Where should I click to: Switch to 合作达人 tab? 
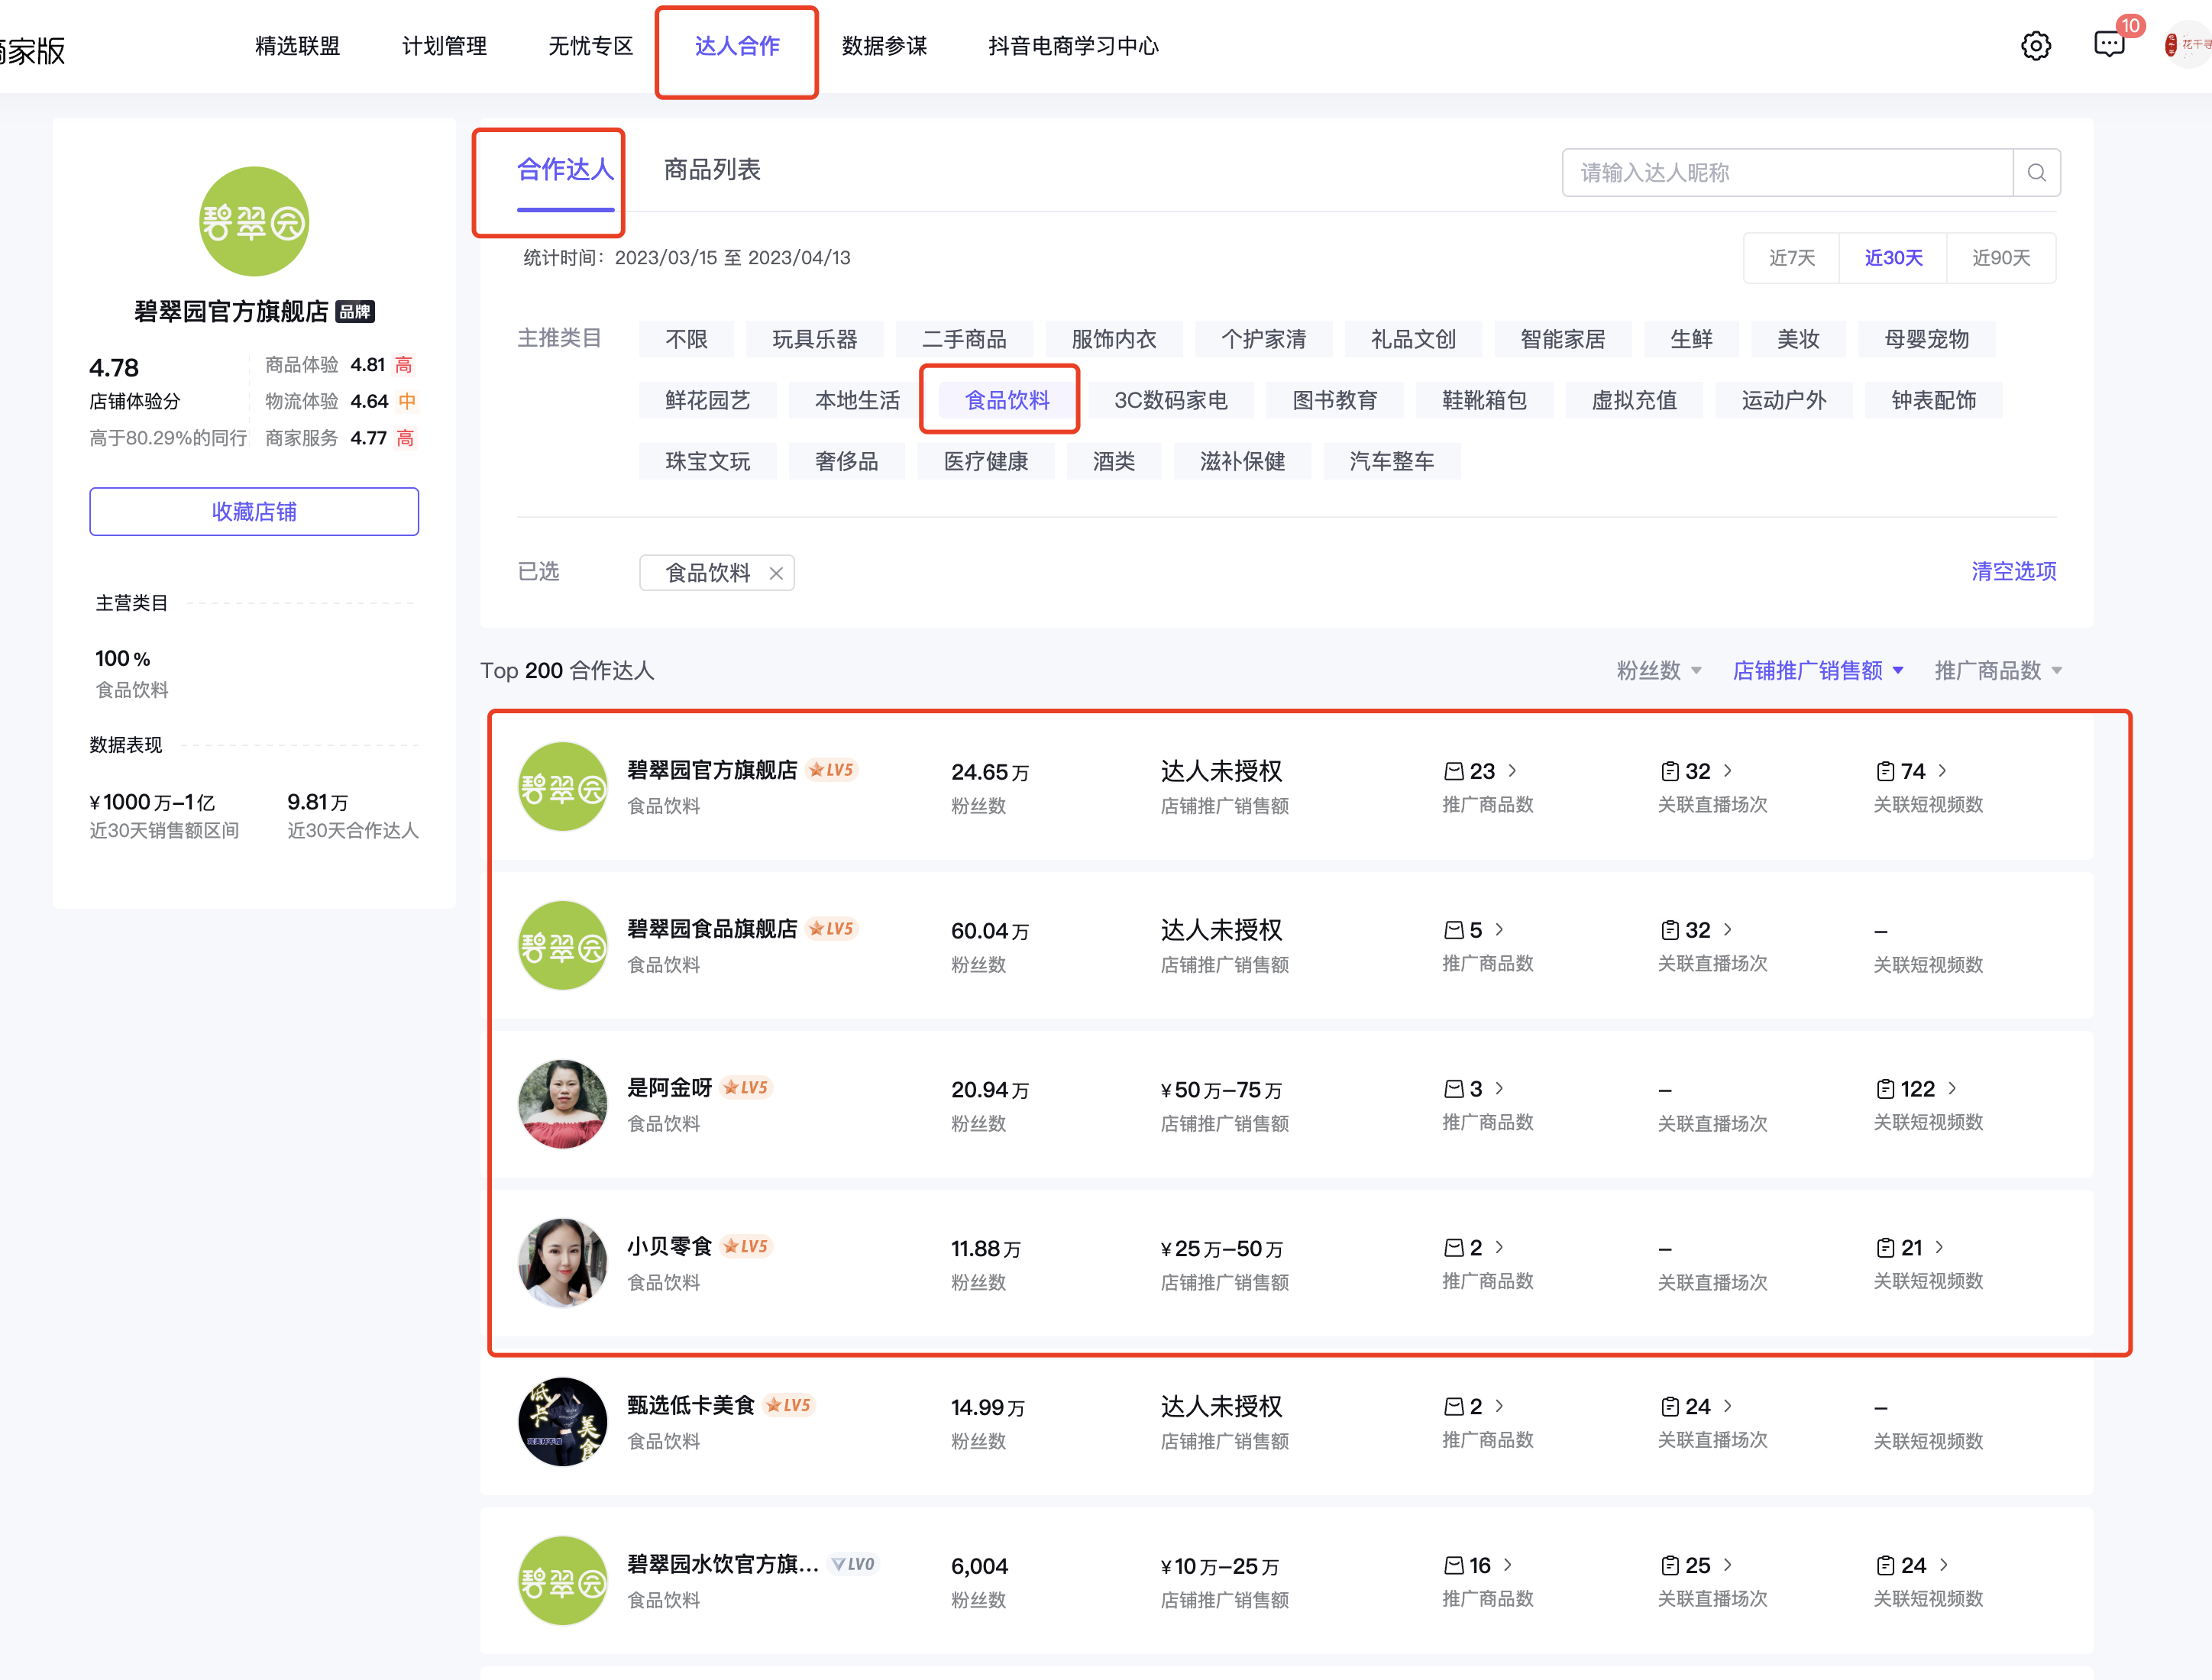tap(565, 170)
